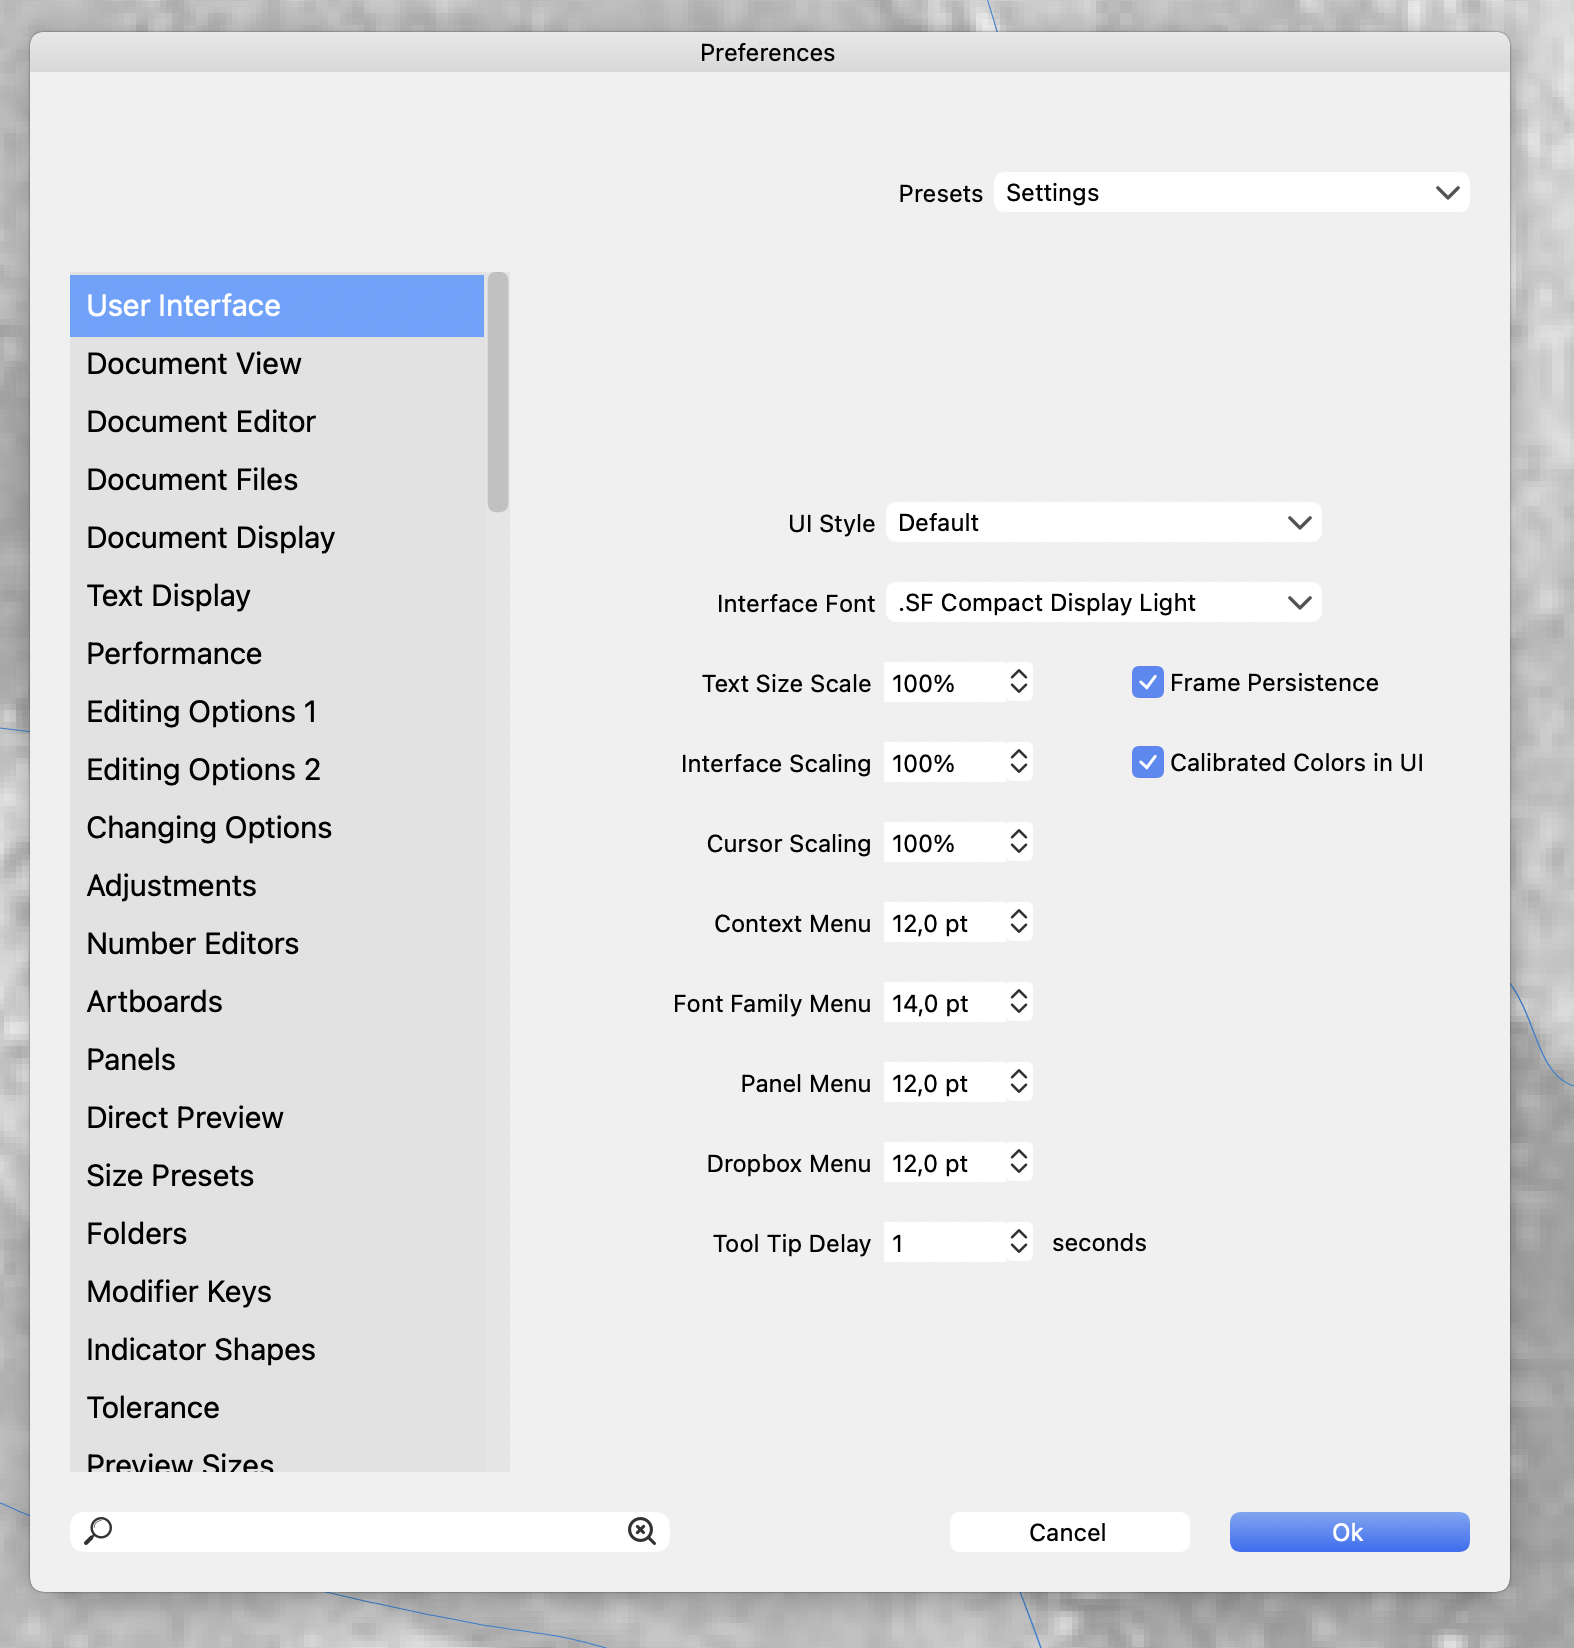The width and height of the screenshot is (1574, 1648).
Task: Click the Cursor Scaling stepper arrows
Action: pyautogui.click(x=1018, y=842)
